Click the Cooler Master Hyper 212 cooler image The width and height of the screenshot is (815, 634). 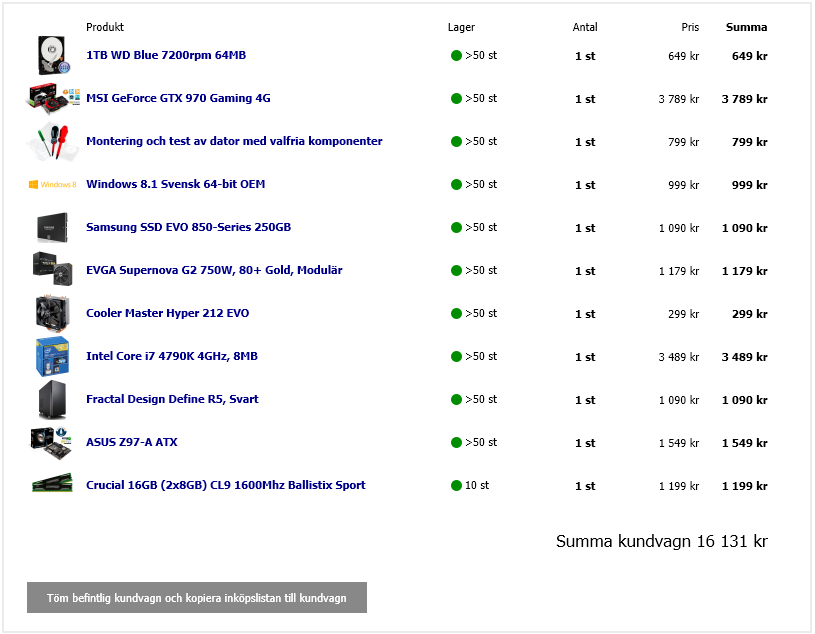coord(52,313)
